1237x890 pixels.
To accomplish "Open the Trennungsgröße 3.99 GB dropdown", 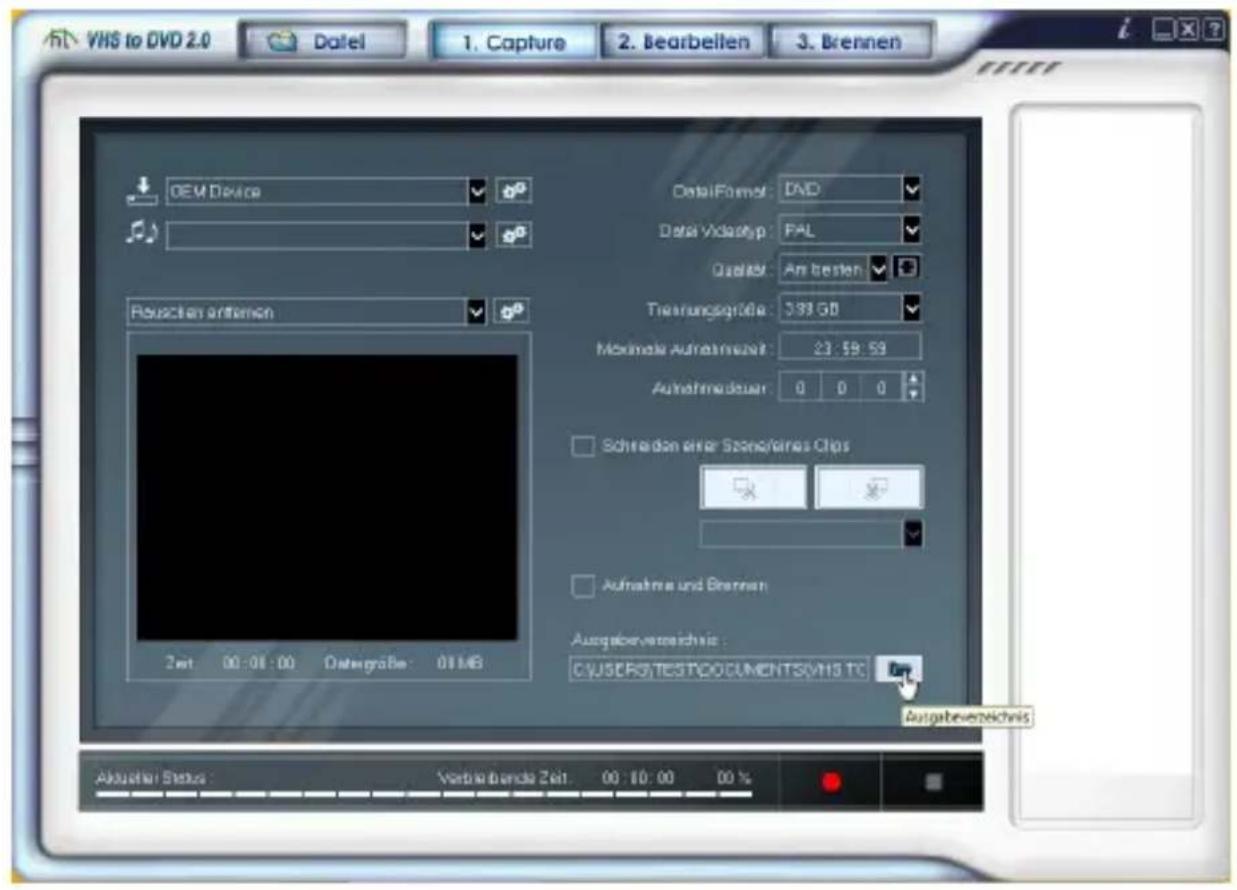I will tap(911, 309).
